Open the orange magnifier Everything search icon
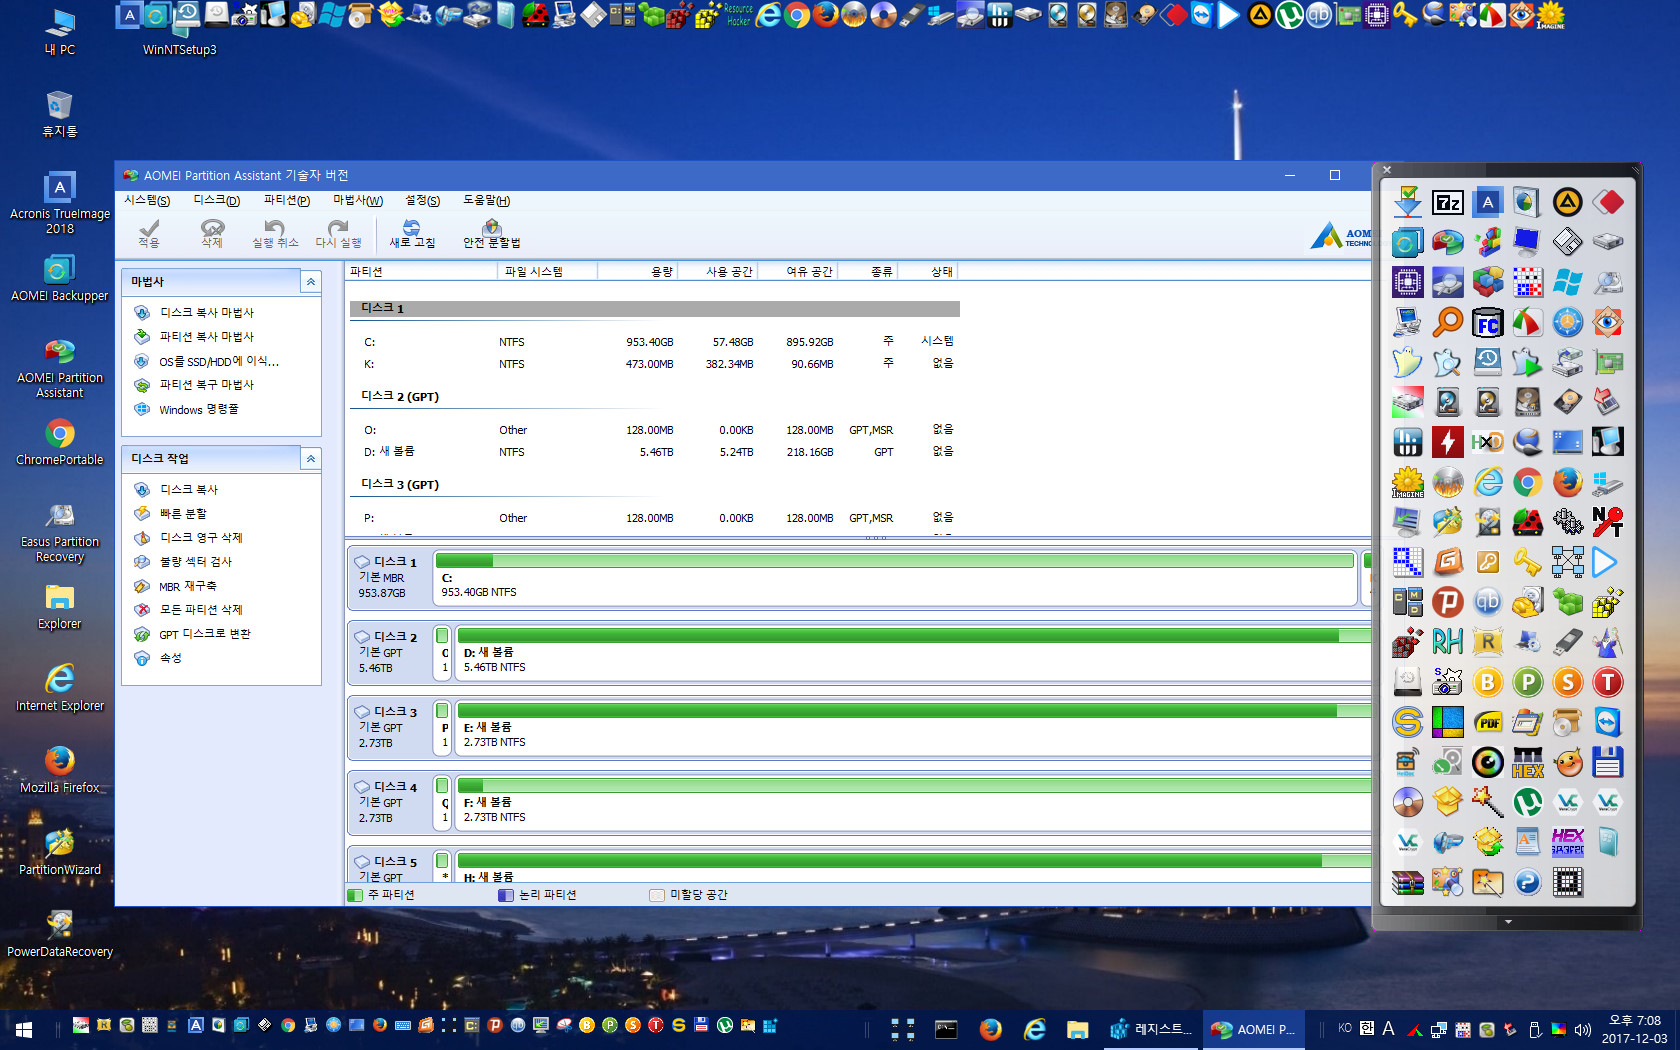Image resolution: width=1680 pixels, height=1050 pixels. (1447, 323)
